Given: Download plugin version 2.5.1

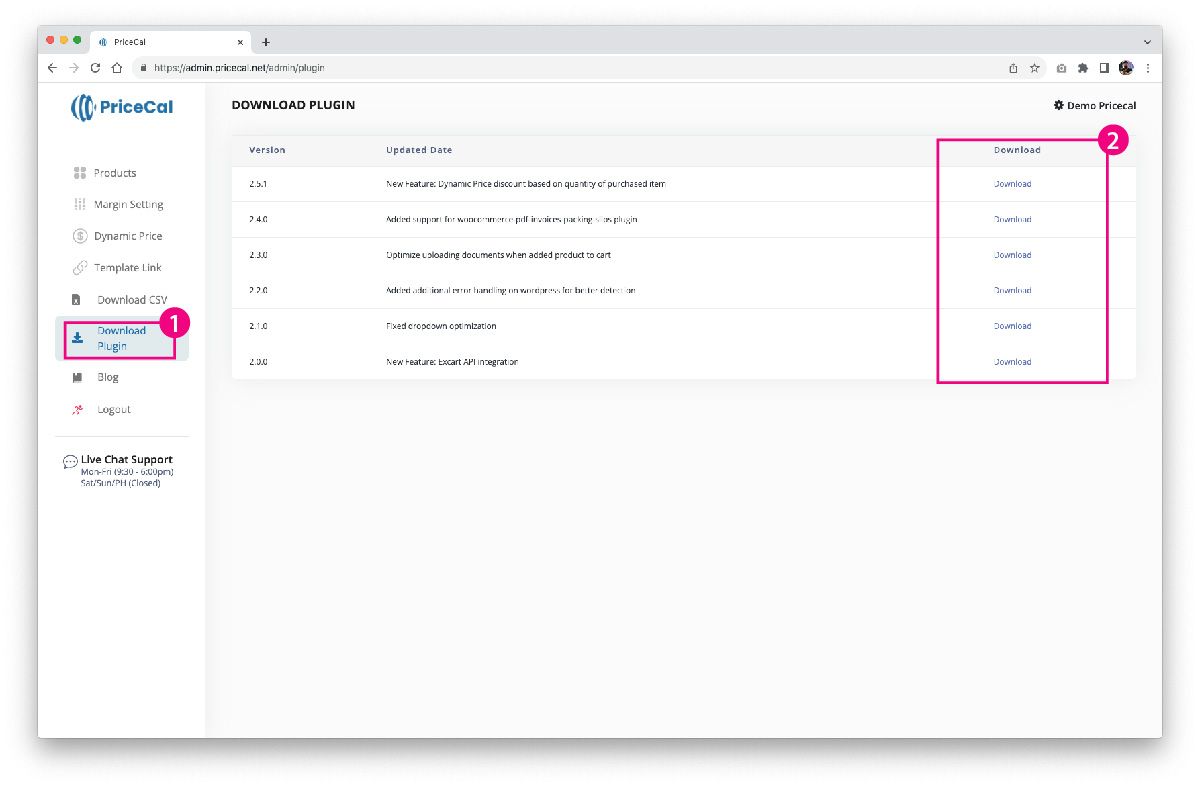Looking at the screenshot, I should [1012, 184].
